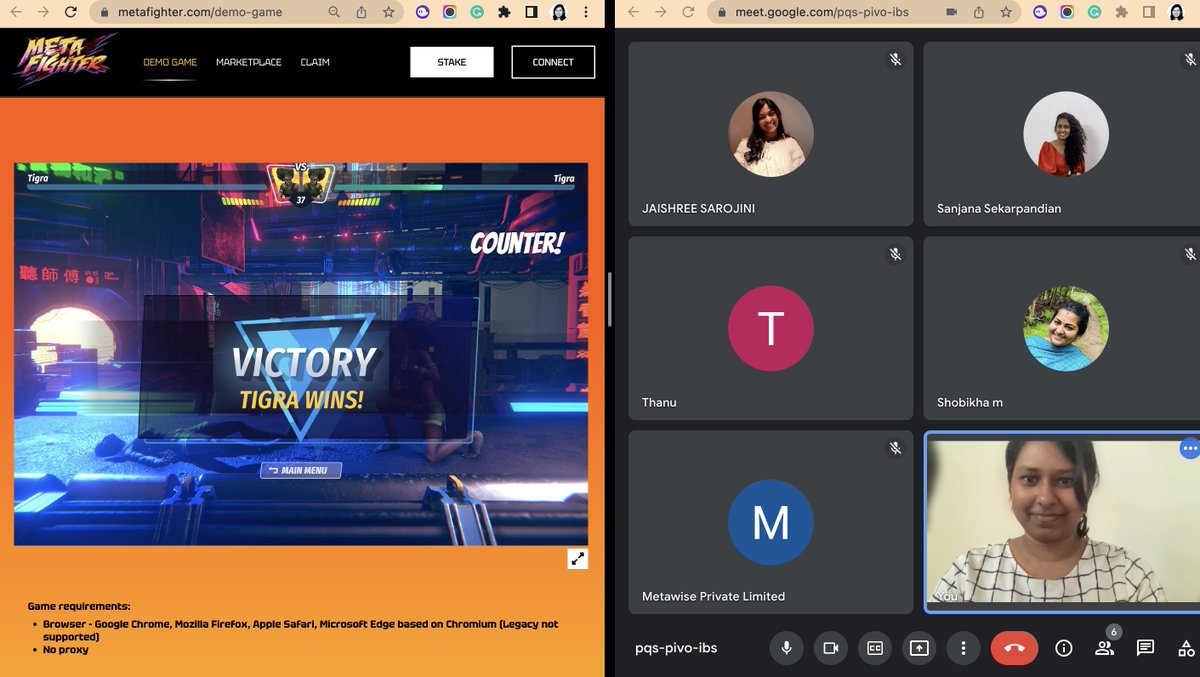Bookmark the metafighter demo-game page
This screenshot has width=1200, height=677.
(388, 12)
